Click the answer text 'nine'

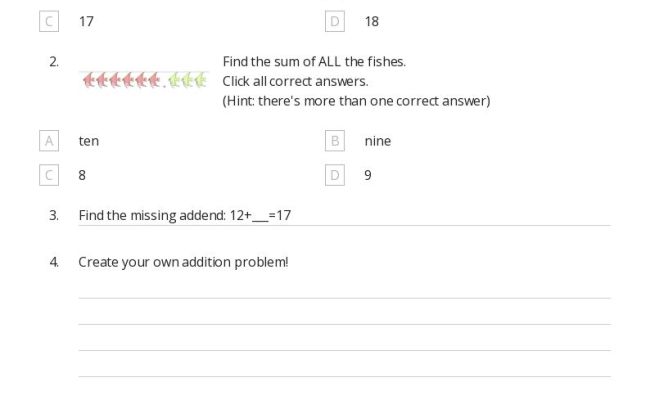pos(377,141)
